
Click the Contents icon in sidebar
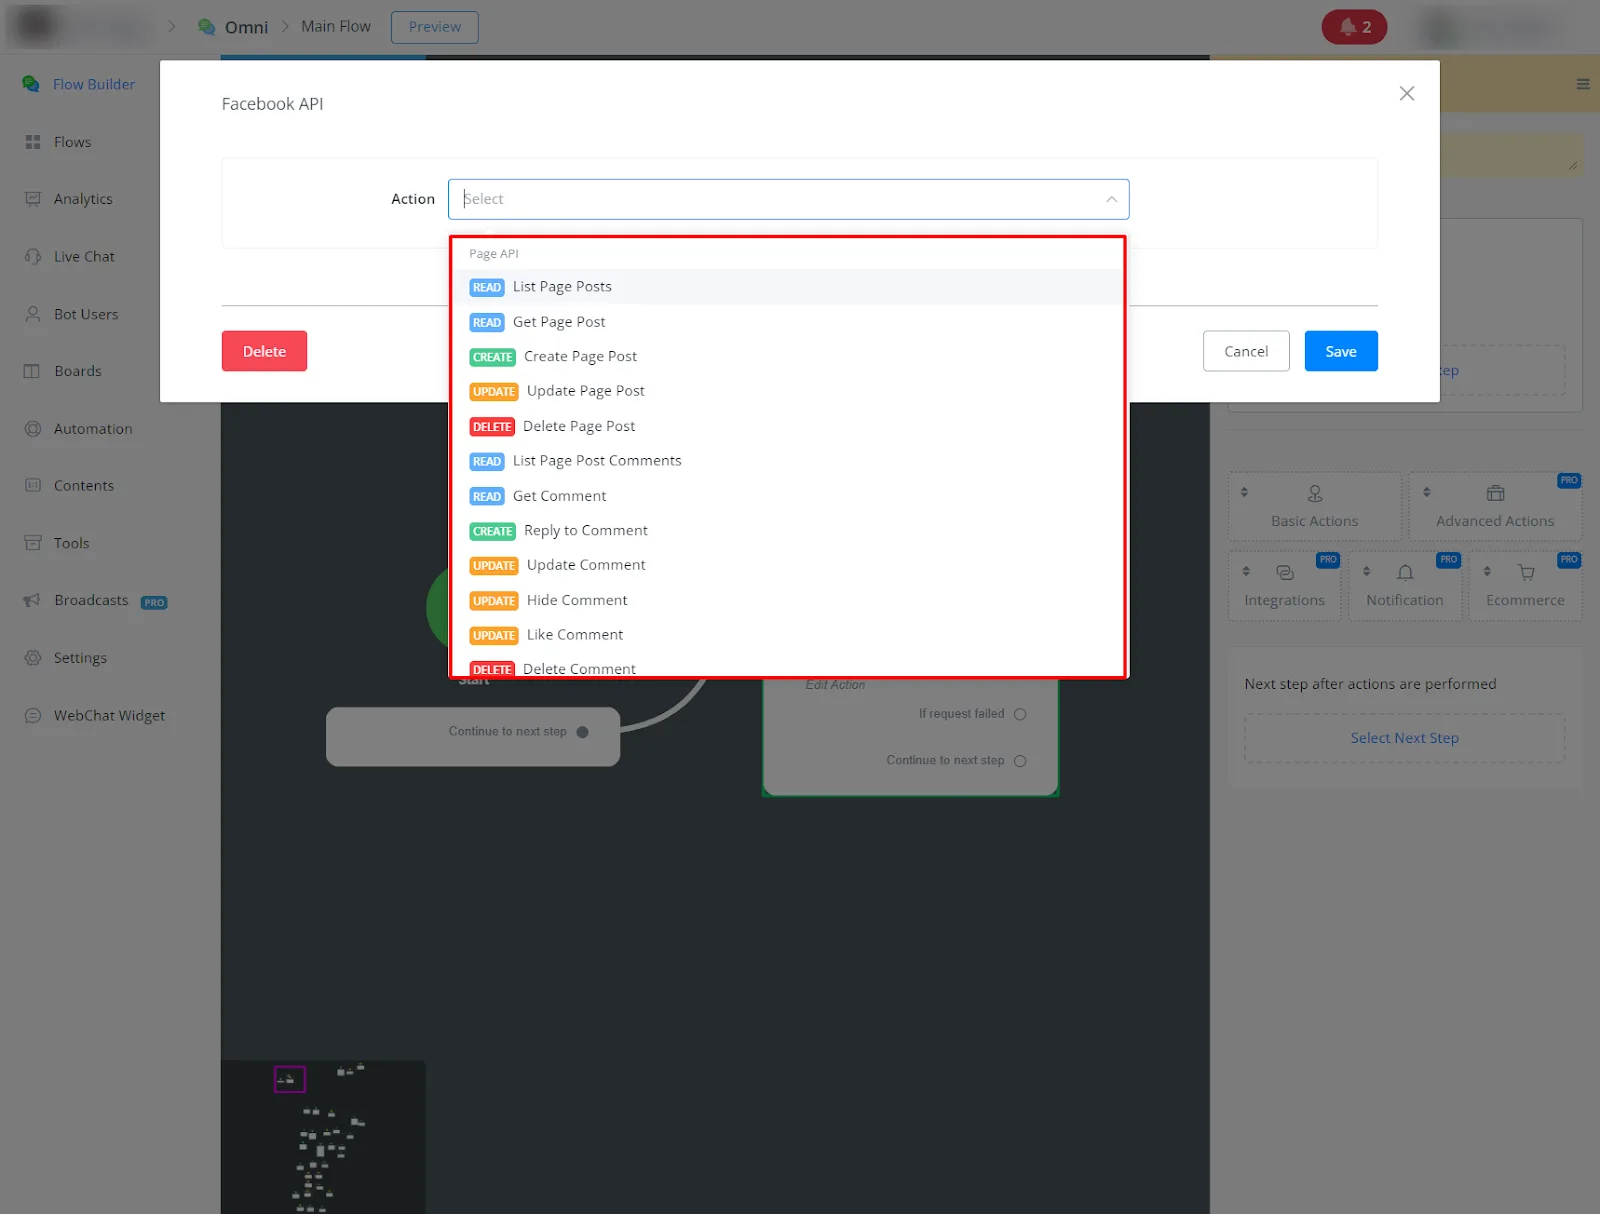pyautogui.click(x=33, y=486)
